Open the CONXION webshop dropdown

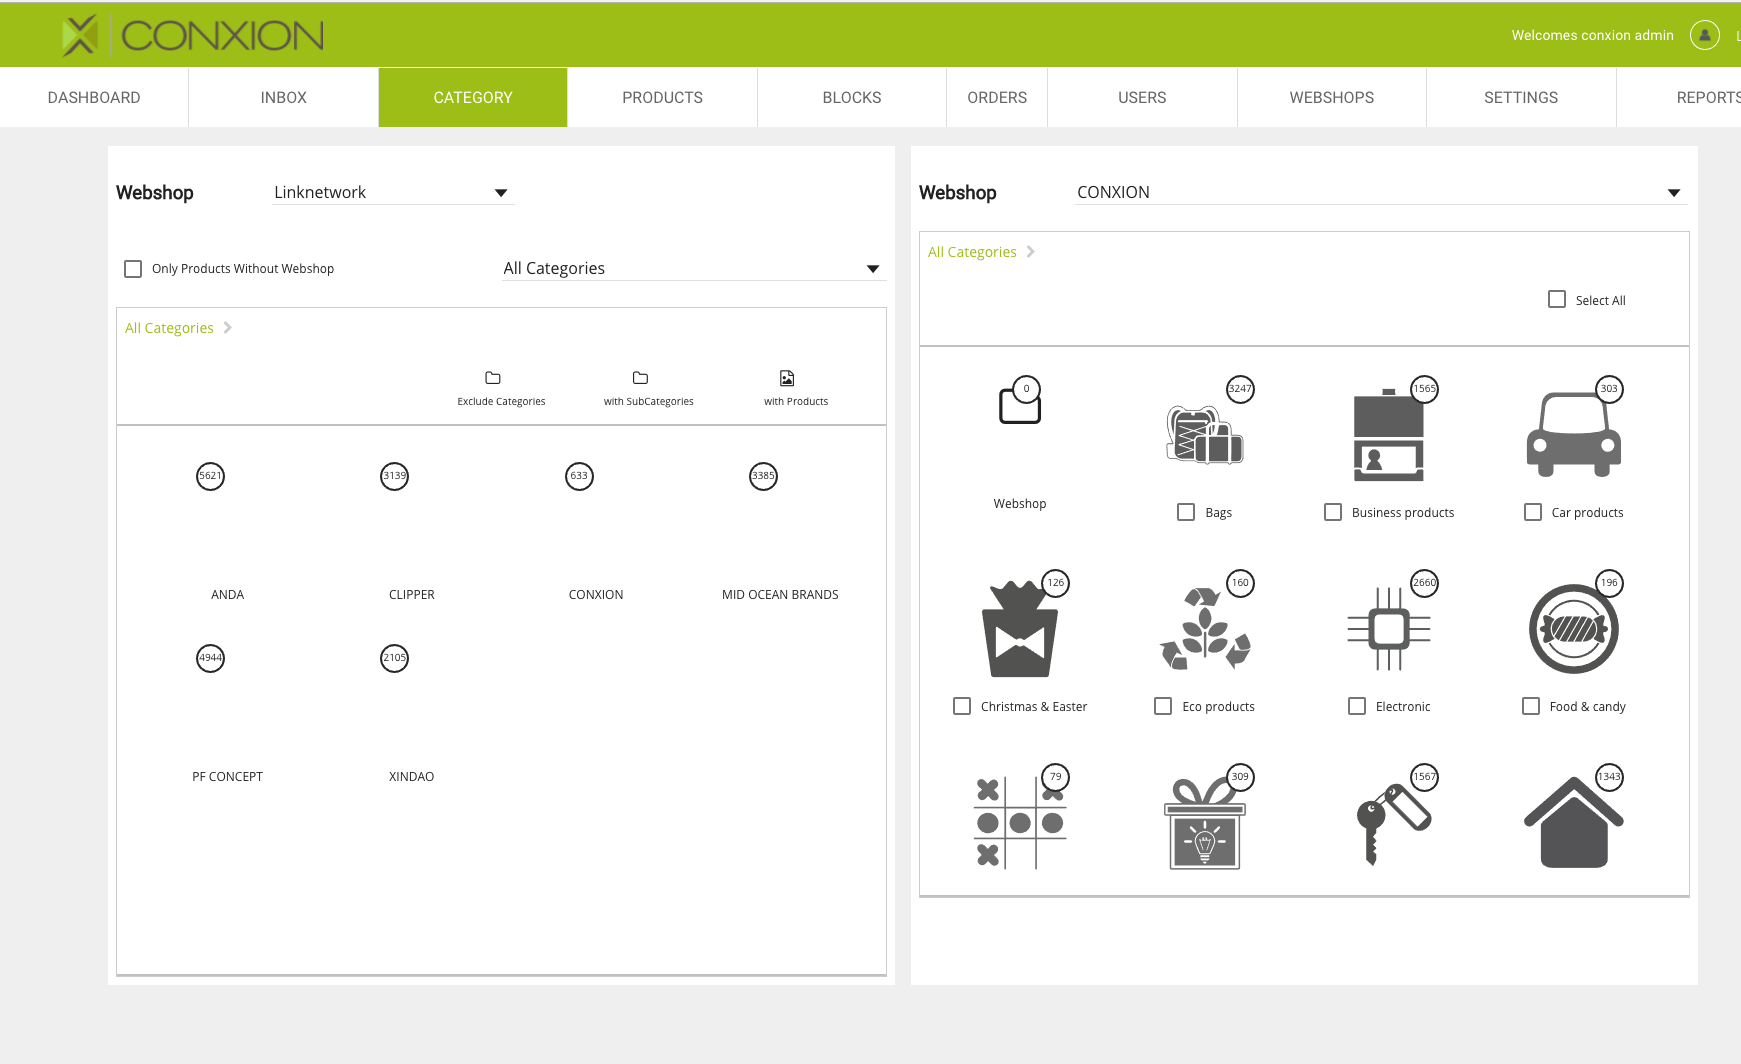pos(1381,192)
